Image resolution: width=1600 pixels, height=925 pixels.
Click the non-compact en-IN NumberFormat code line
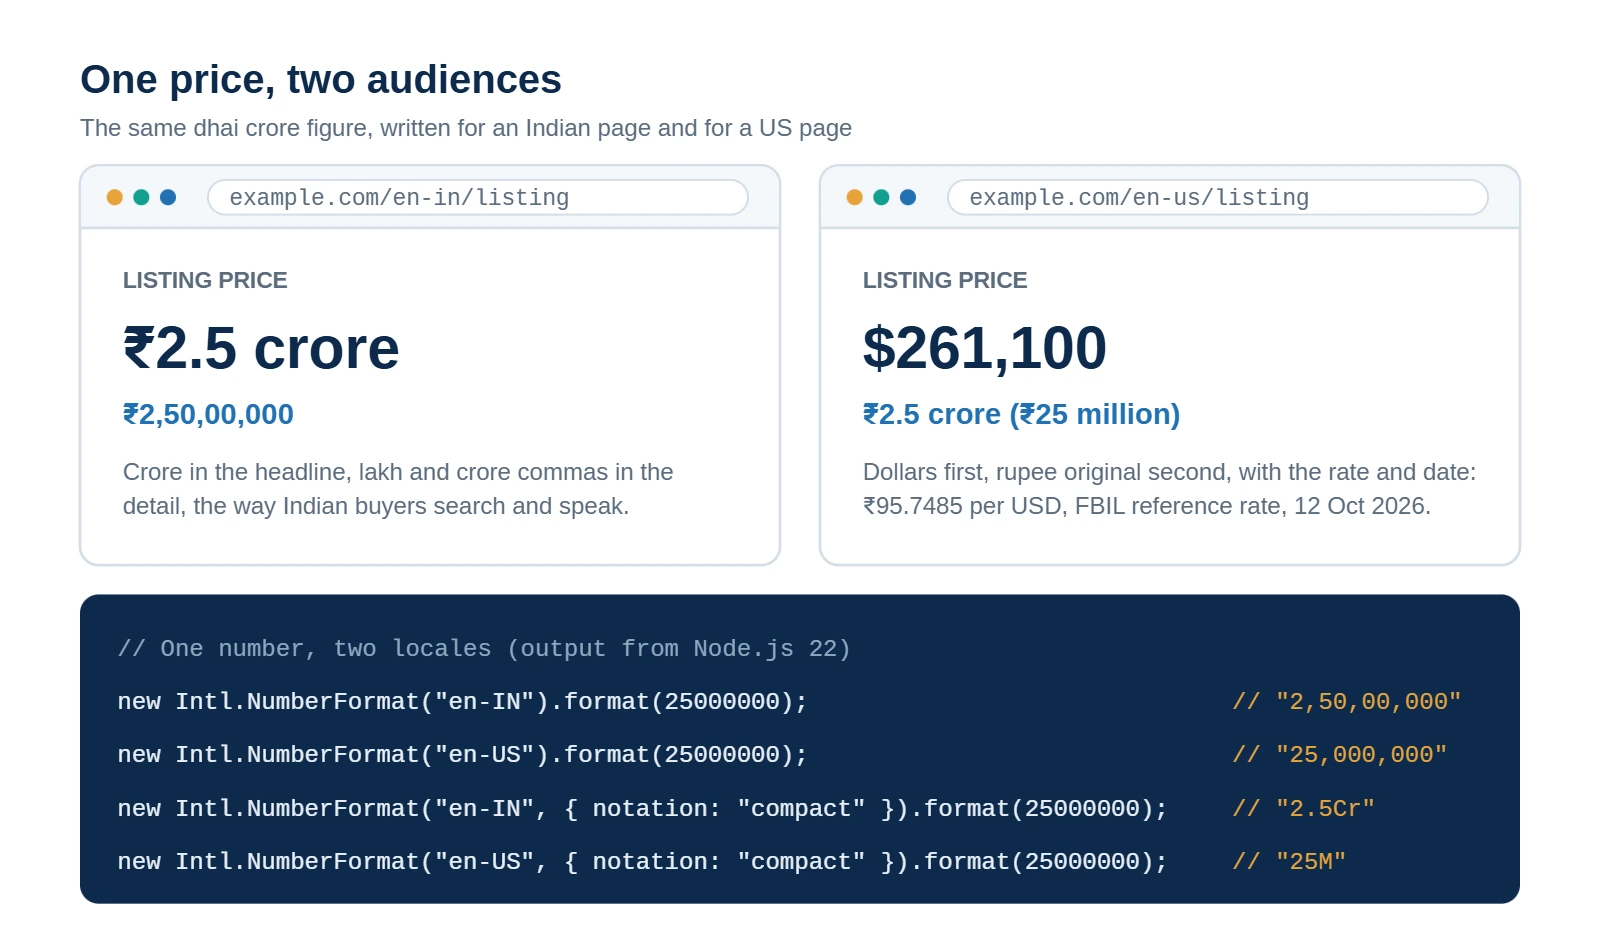pos(462,701)
